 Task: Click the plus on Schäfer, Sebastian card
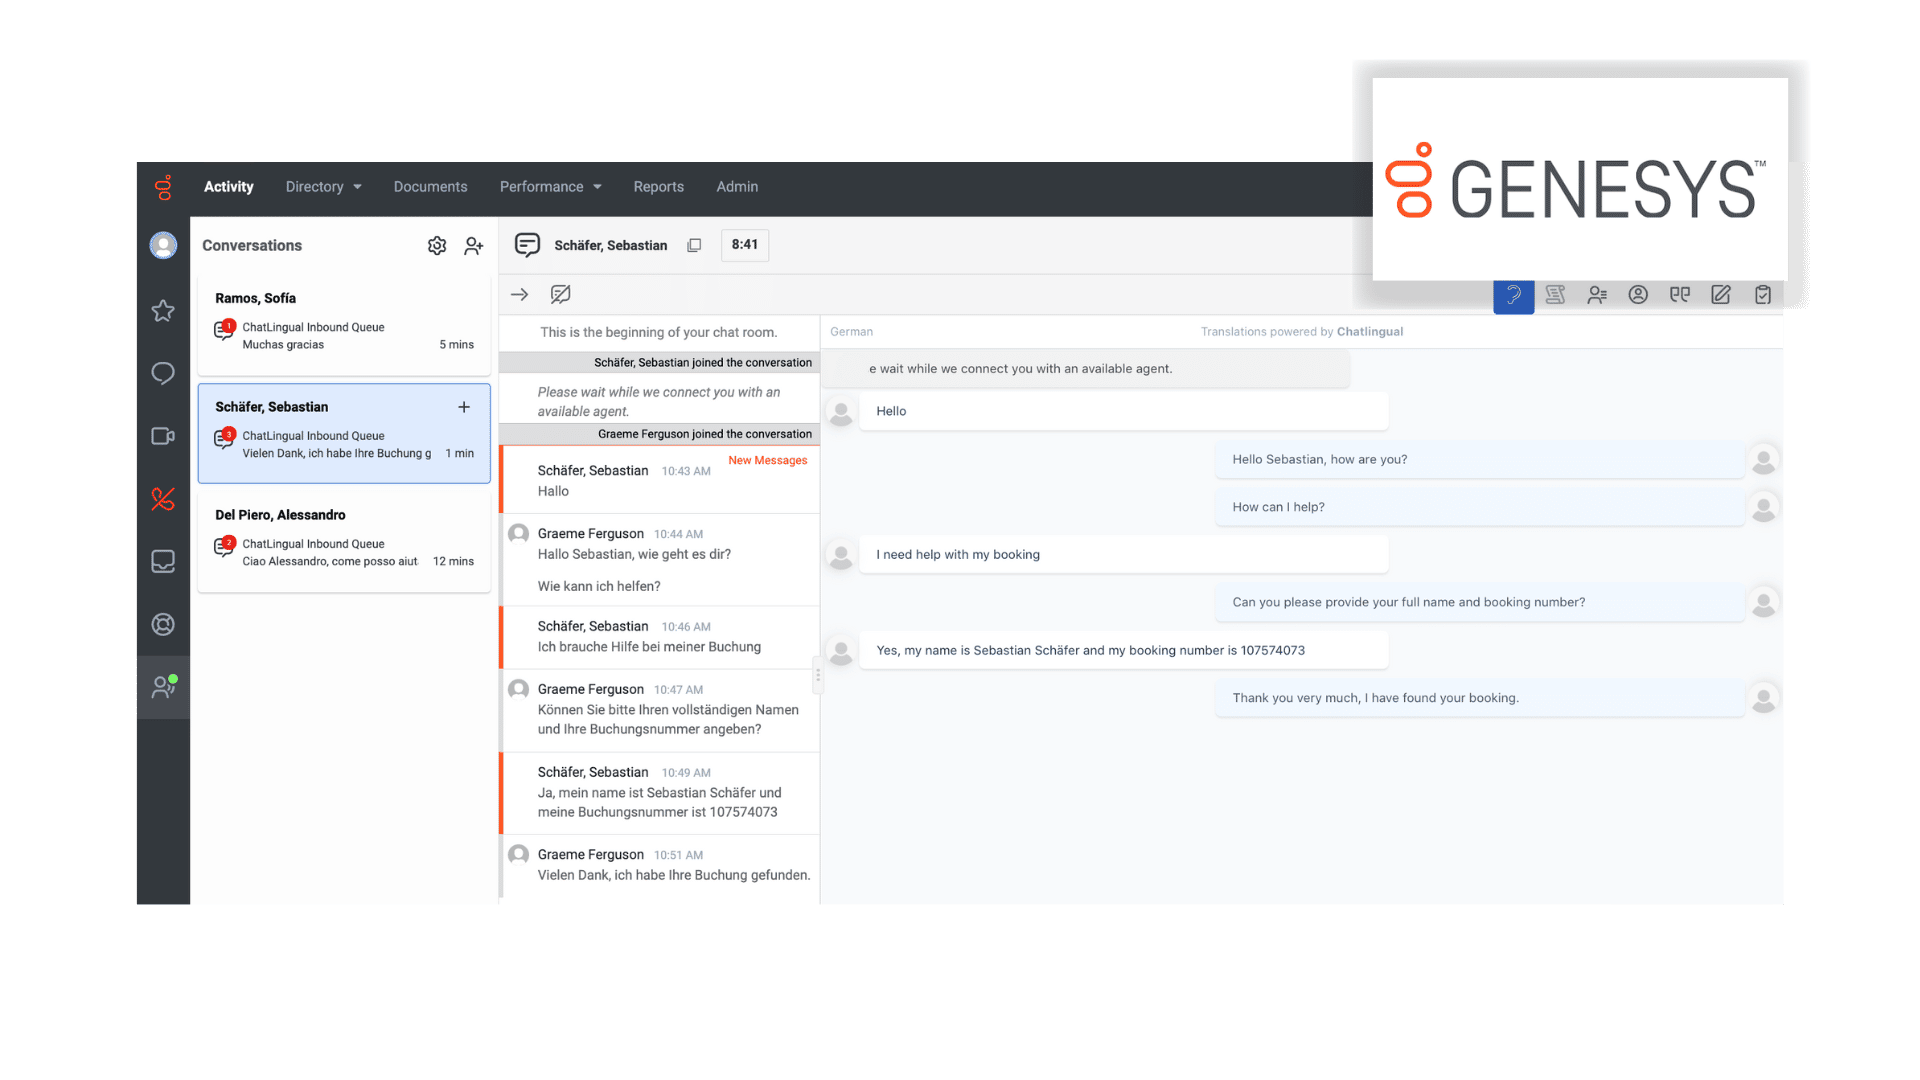click(464, 407)
